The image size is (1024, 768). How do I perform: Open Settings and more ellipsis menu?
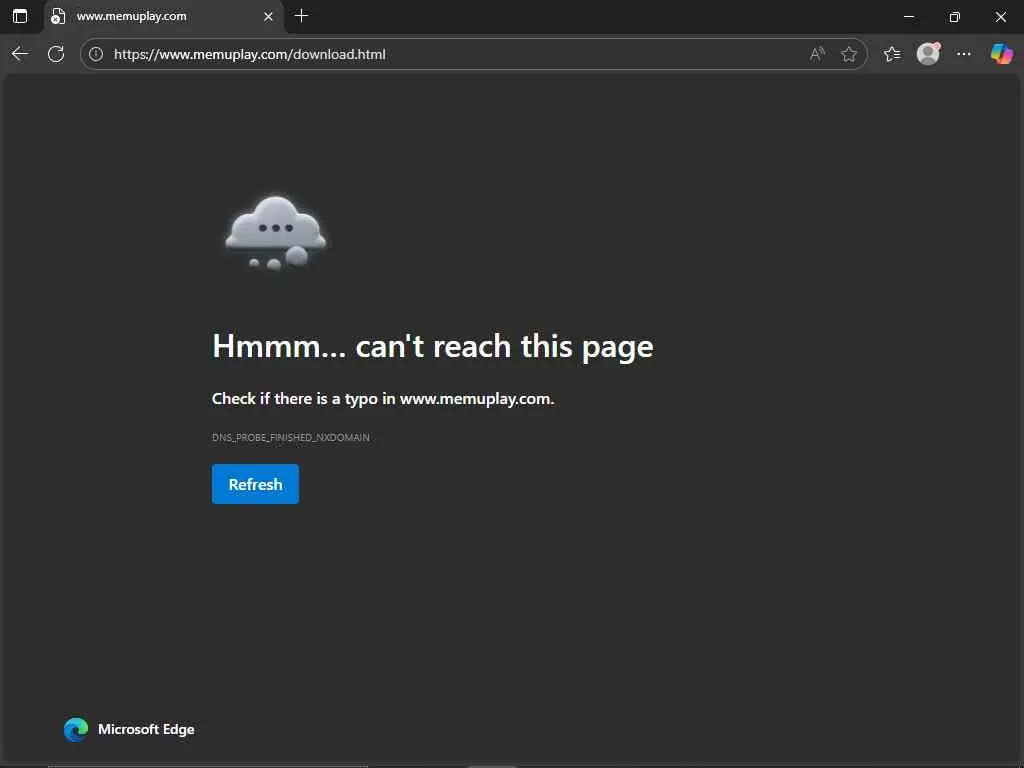(964, 54)
